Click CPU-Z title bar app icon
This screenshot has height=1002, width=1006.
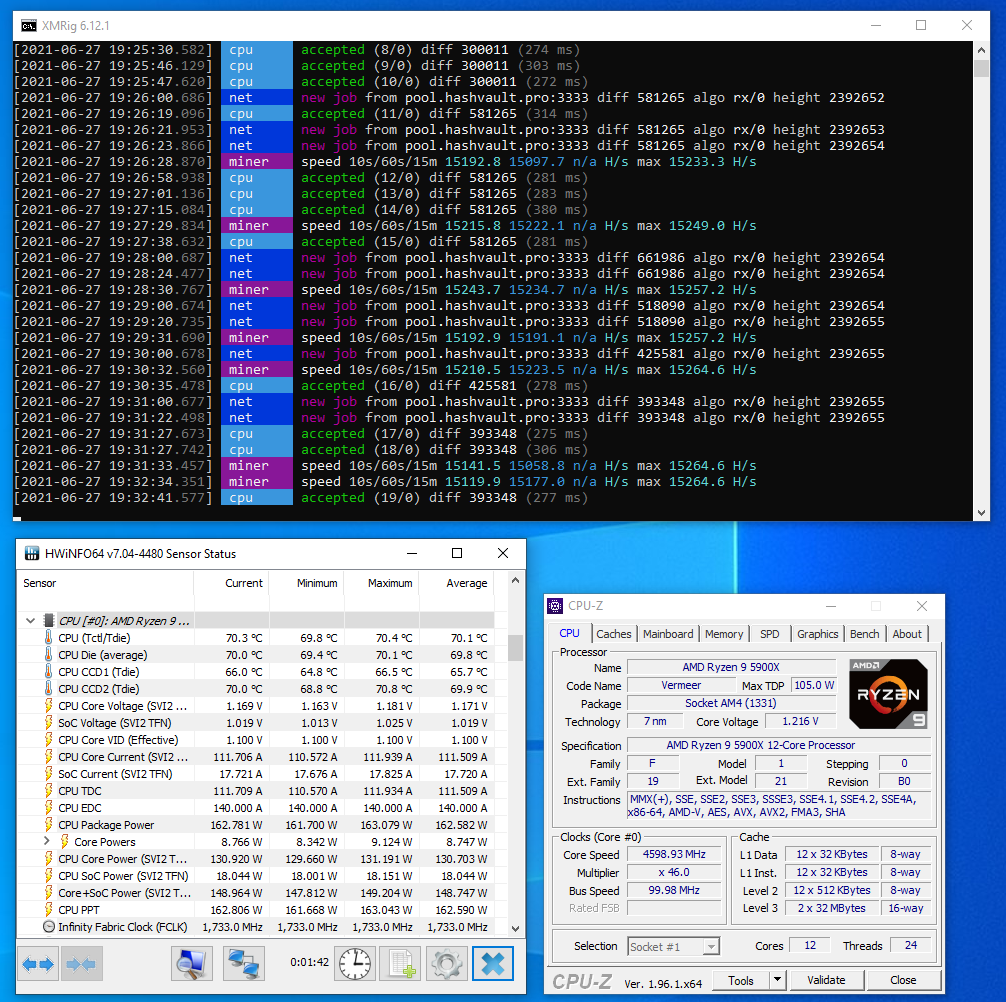[x=555, y=606]
